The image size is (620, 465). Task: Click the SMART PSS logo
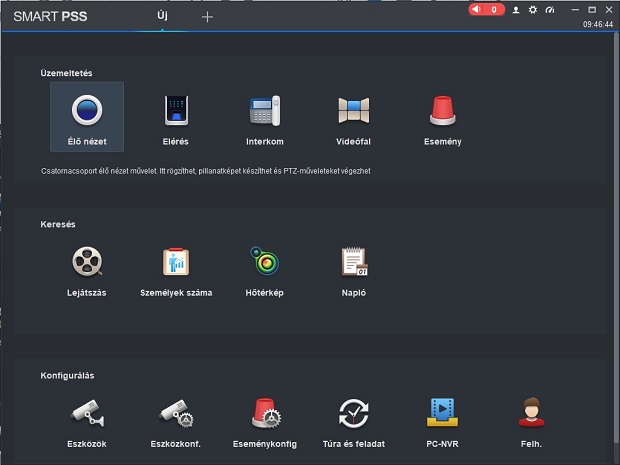(x=50, y=17)
